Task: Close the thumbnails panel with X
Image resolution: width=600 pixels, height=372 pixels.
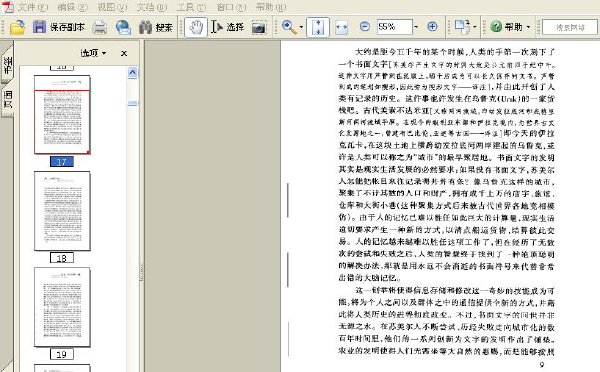Action: [x=124, y=53]
